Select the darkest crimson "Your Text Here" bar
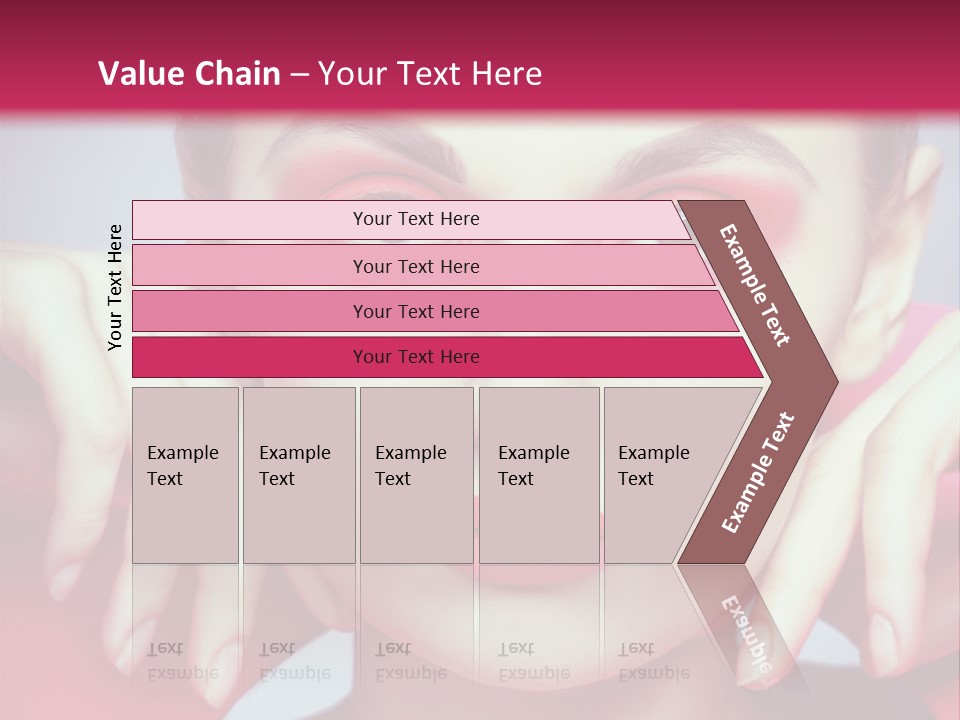This screenshot has height=720, width=960. click(415, 357)
